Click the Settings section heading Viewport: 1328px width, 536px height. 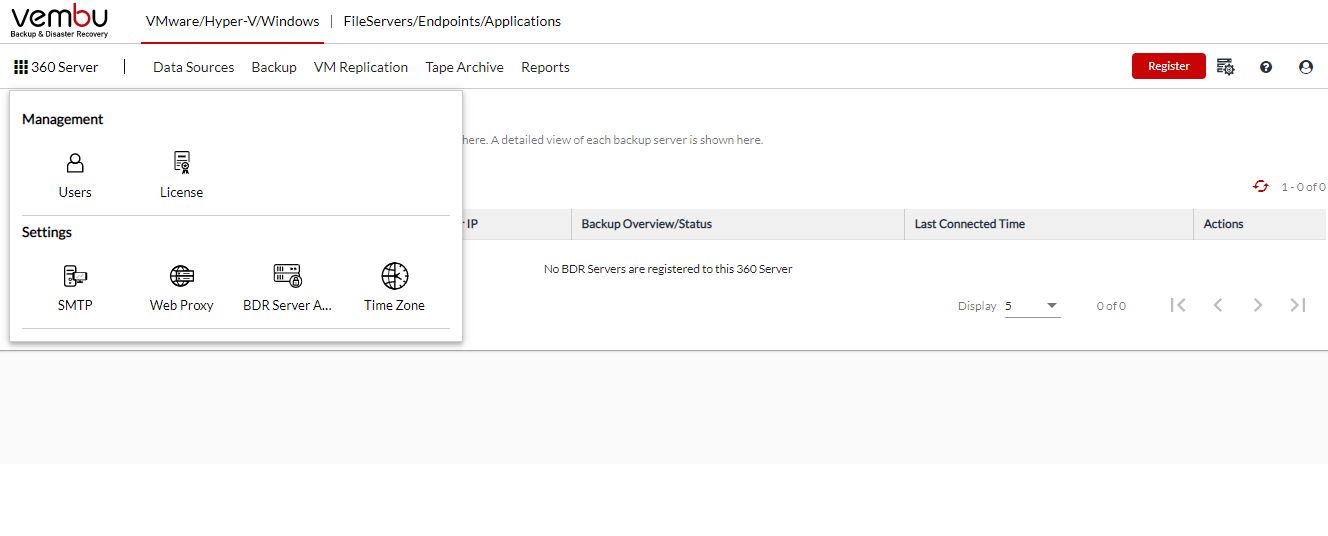pyautogui.click(x=47, y=232)
